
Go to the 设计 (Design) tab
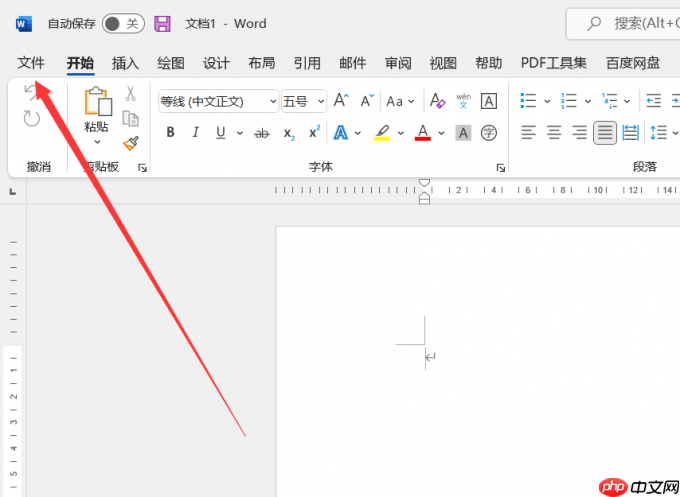[x=216, y=63]
